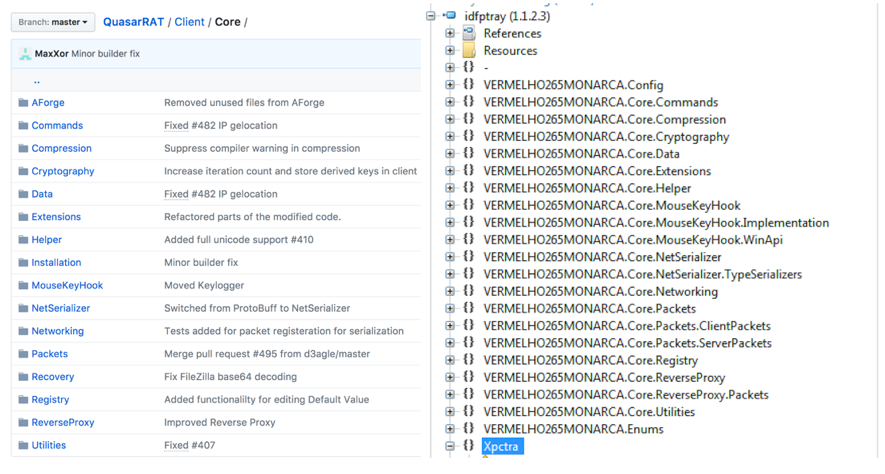Open the Client breadcrumb link

coord(189,22)
